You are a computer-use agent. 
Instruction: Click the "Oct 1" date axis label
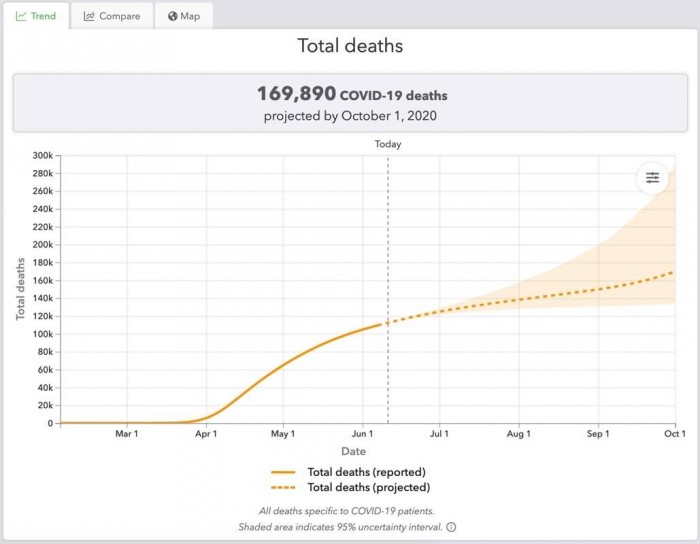coord(674,435)
